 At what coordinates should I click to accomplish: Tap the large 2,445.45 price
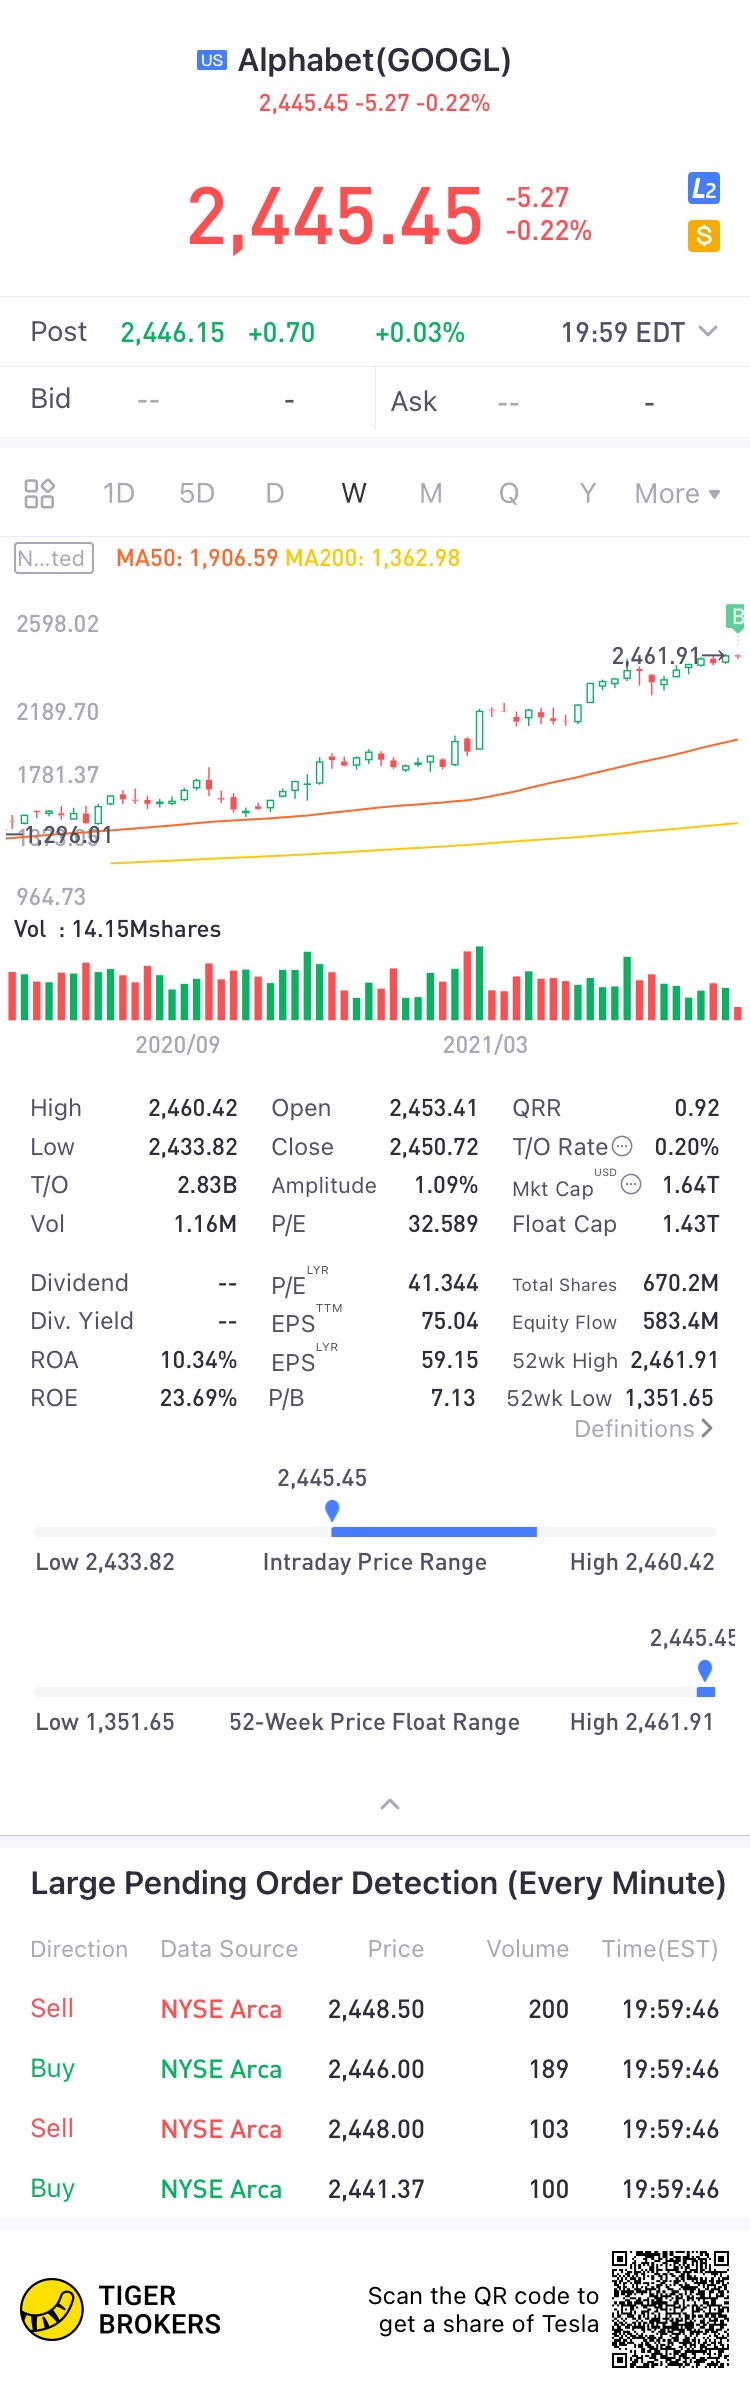[x=335, y=216]
